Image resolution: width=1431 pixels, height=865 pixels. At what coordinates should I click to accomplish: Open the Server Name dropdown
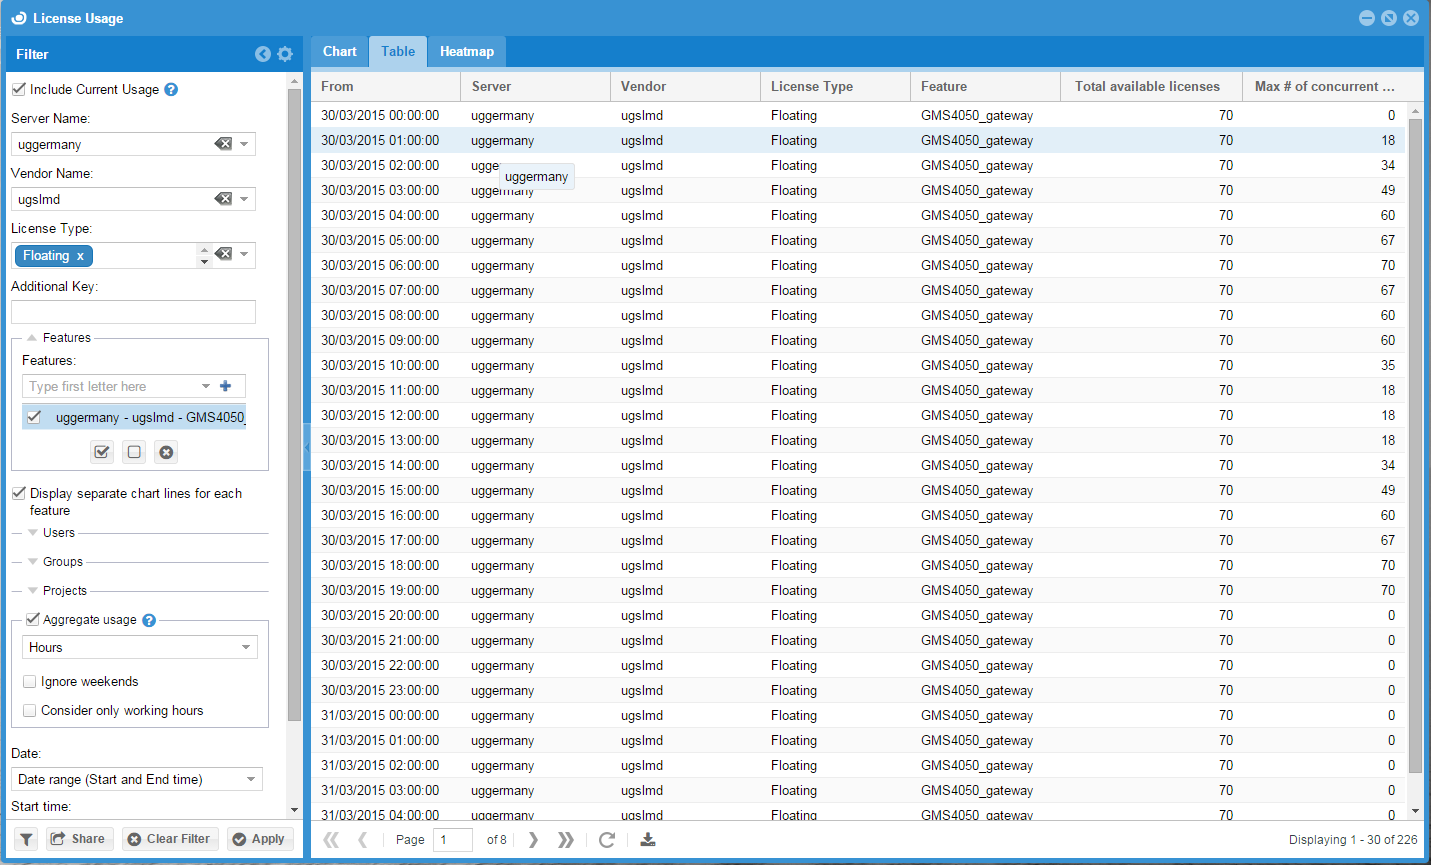pyautogui.click(x=244, y=144)
